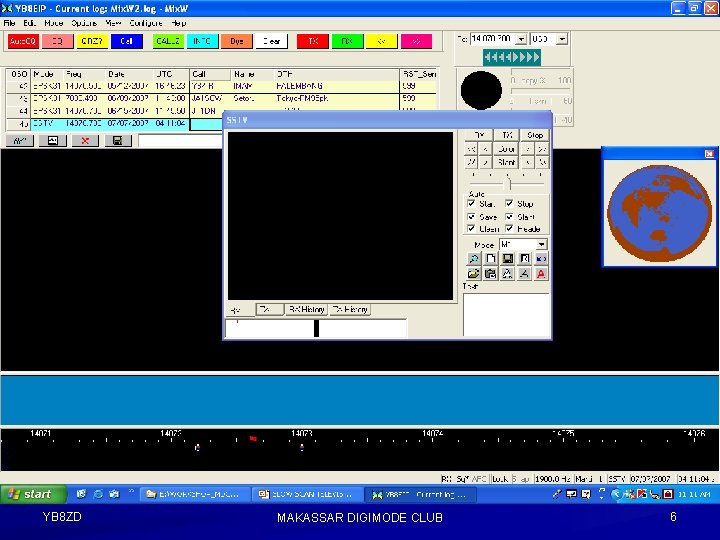
Task: Click the Text input box in the SSTV window
Action: pos(506,315)
